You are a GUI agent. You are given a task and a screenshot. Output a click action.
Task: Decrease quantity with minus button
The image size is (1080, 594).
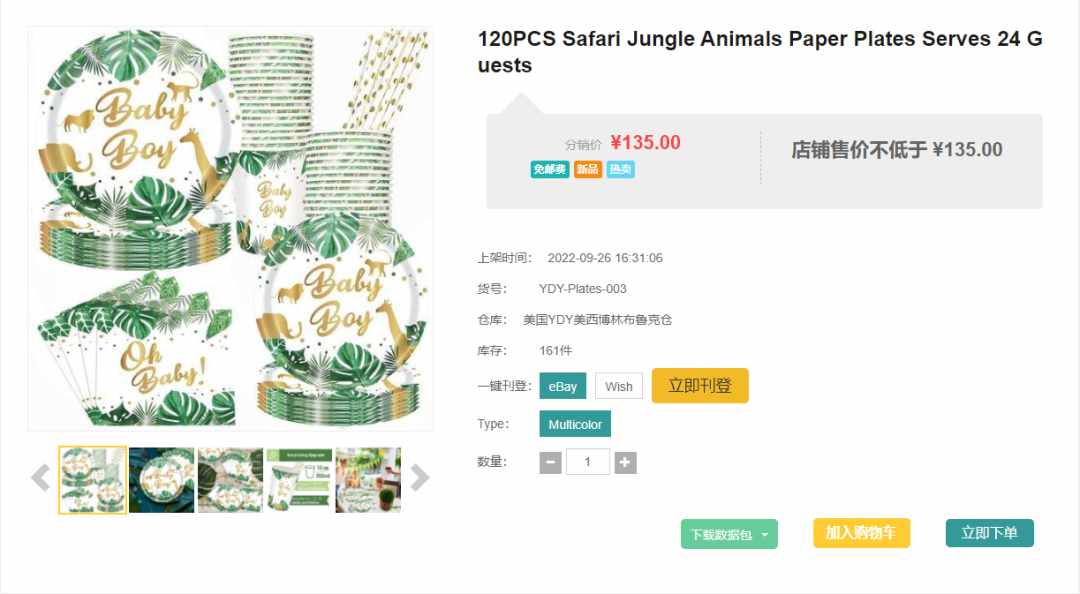pos(550,462)
